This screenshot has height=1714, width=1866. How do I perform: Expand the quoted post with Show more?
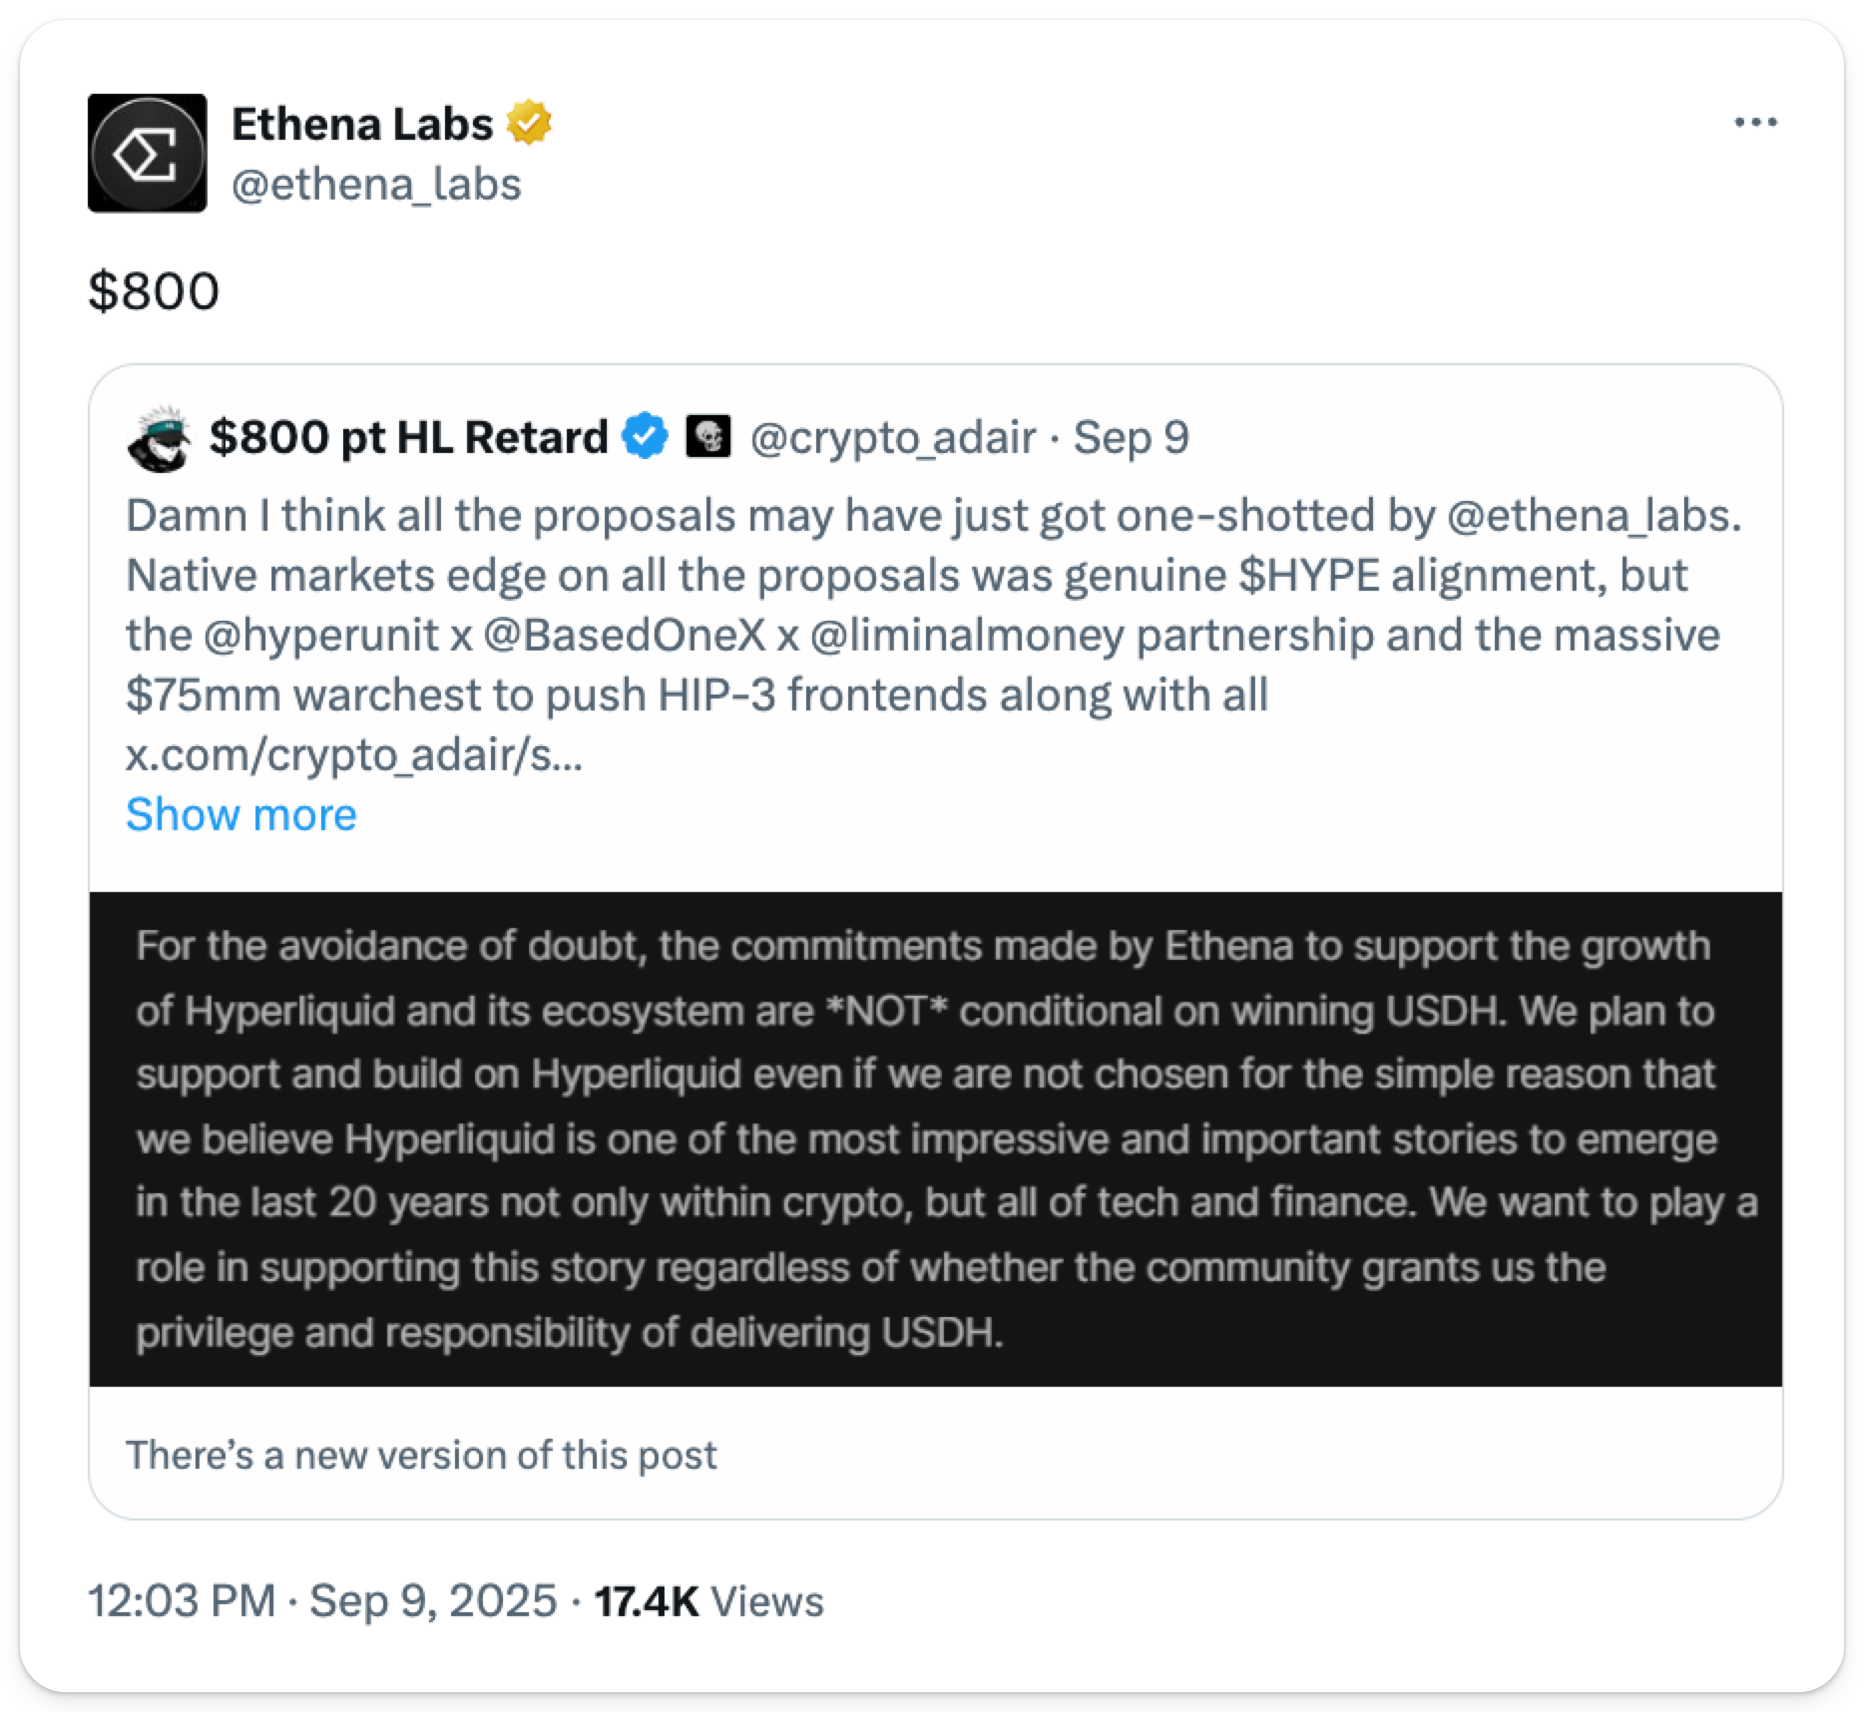241,814
